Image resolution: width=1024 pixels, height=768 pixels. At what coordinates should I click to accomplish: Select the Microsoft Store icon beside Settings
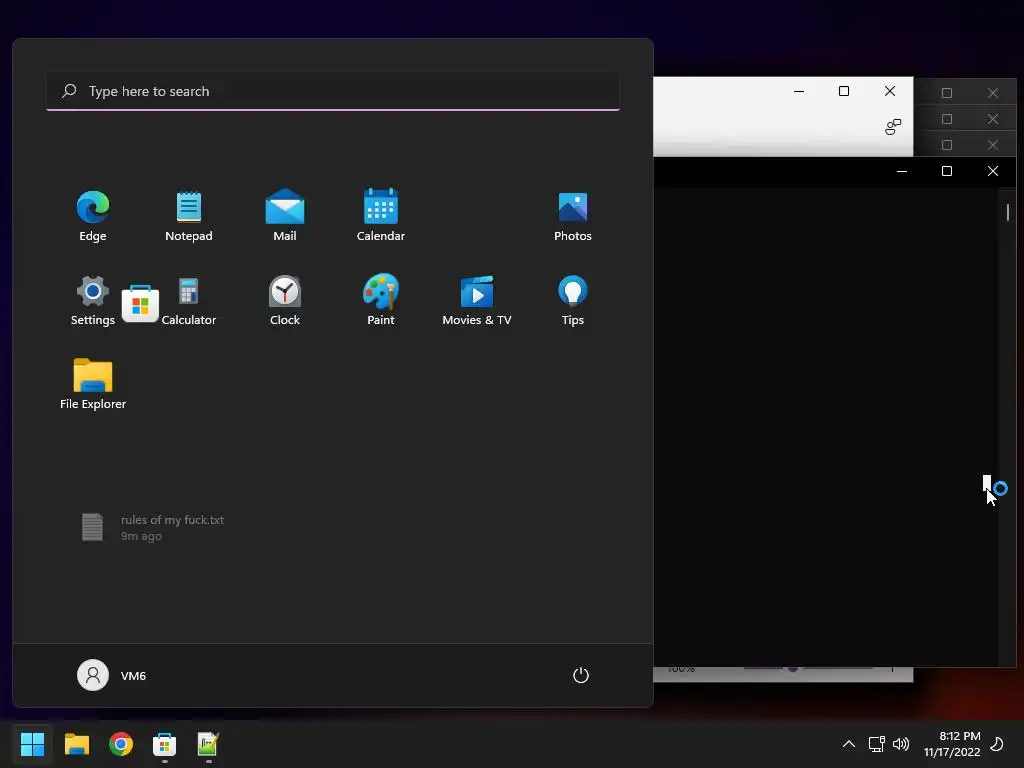(140, 304)
